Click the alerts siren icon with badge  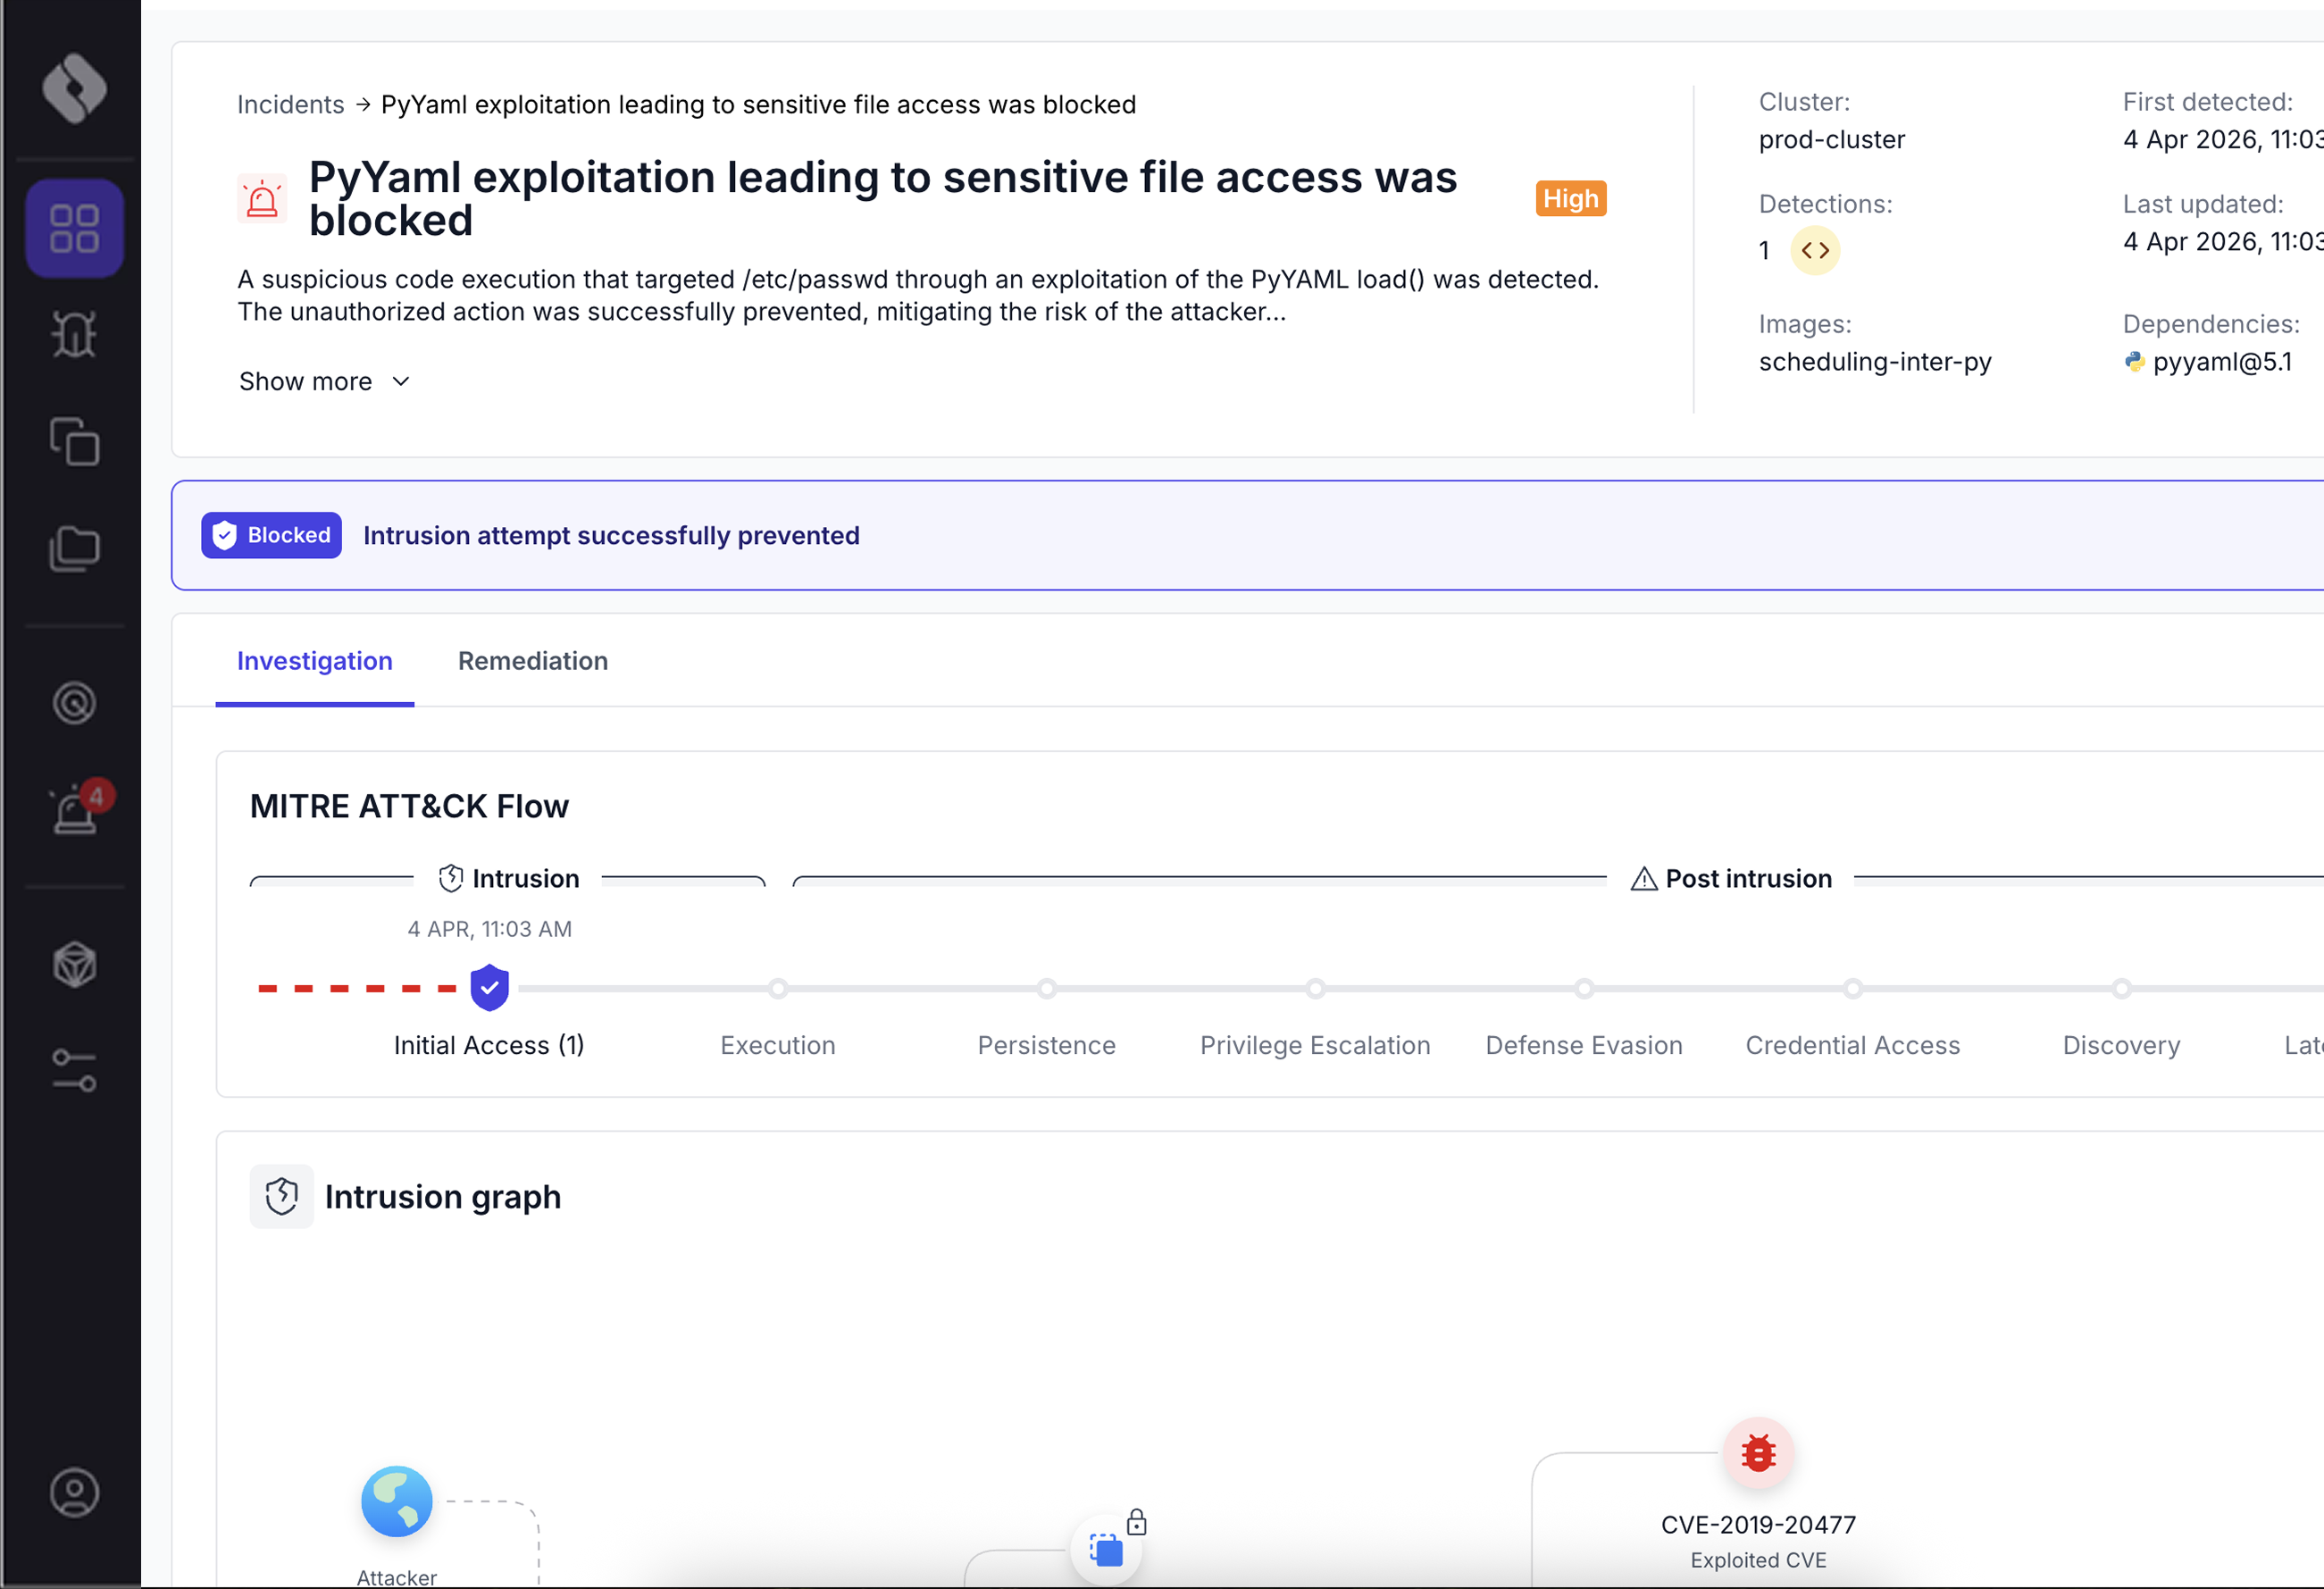pos(77,808)
